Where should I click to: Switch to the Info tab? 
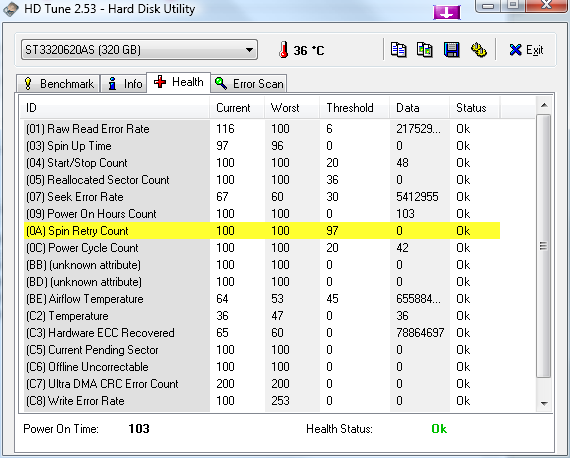click(x=124, y=84)
